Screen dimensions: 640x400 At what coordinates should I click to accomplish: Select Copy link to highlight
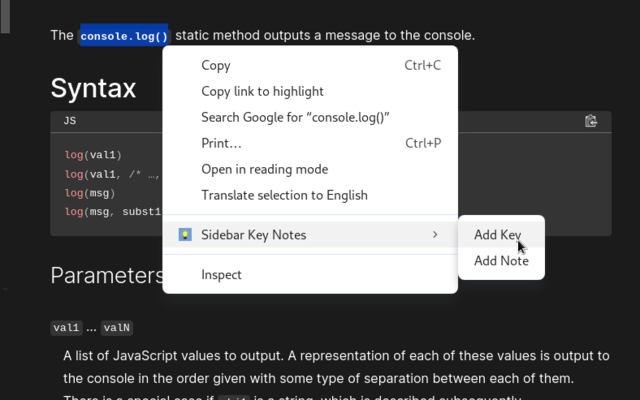click(310, 91)
